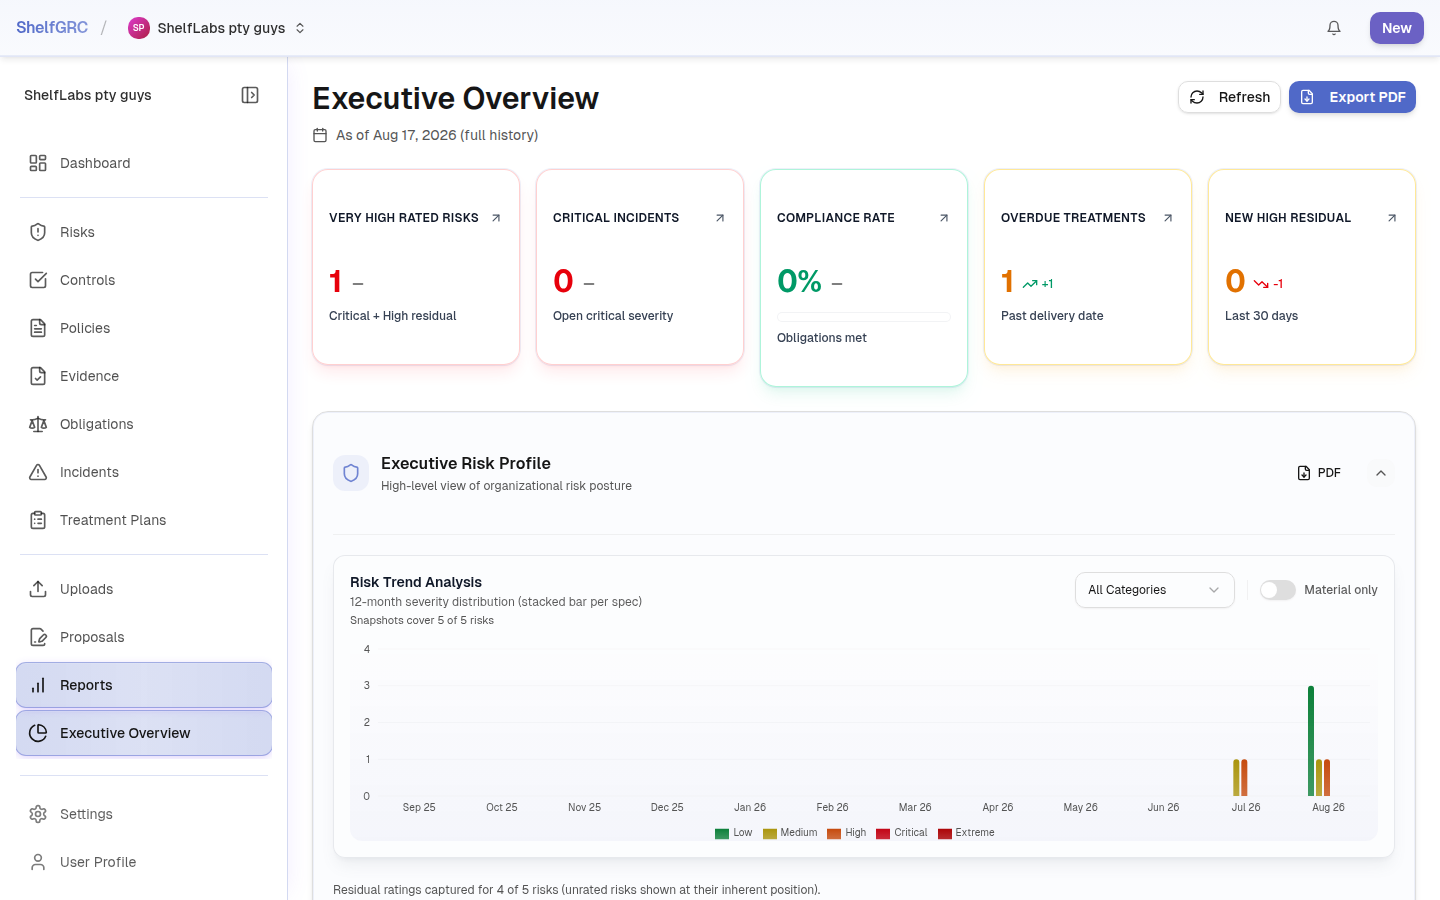The height and width of the screenshot is (900, 1440).
Task: Open arrow icon on Critical Incidents card
Action: tap(720, 218)
